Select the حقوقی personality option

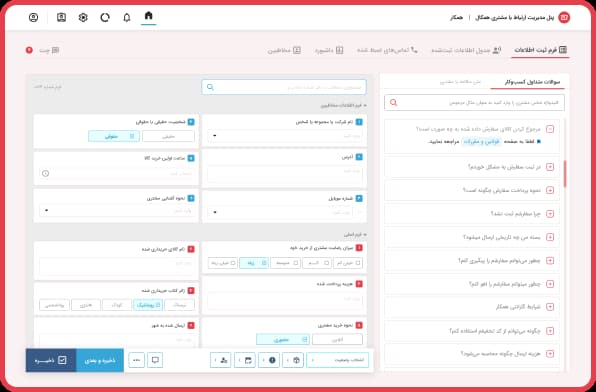coord(114,136)
